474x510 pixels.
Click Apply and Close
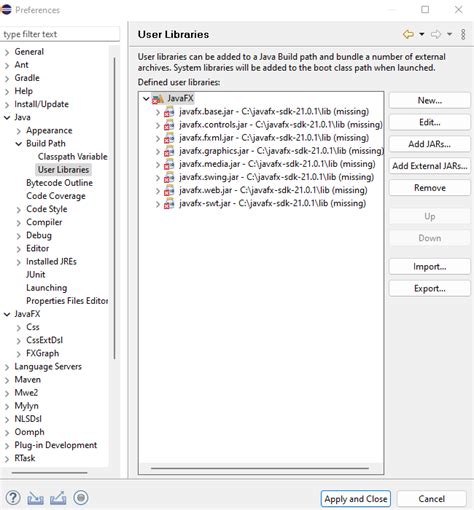pos(356,499)
